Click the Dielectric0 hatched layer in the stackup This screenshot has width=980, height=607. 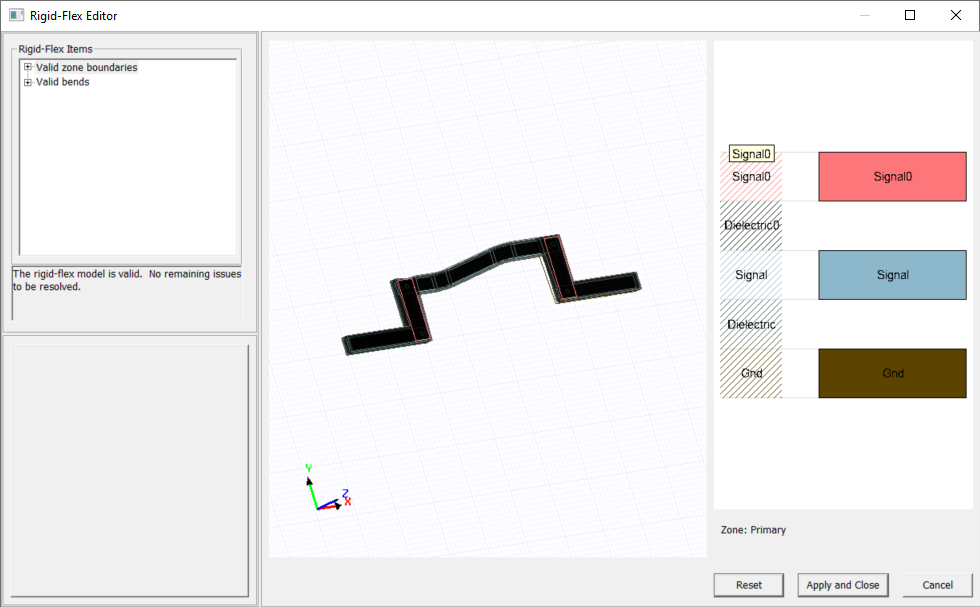[750, 225]
